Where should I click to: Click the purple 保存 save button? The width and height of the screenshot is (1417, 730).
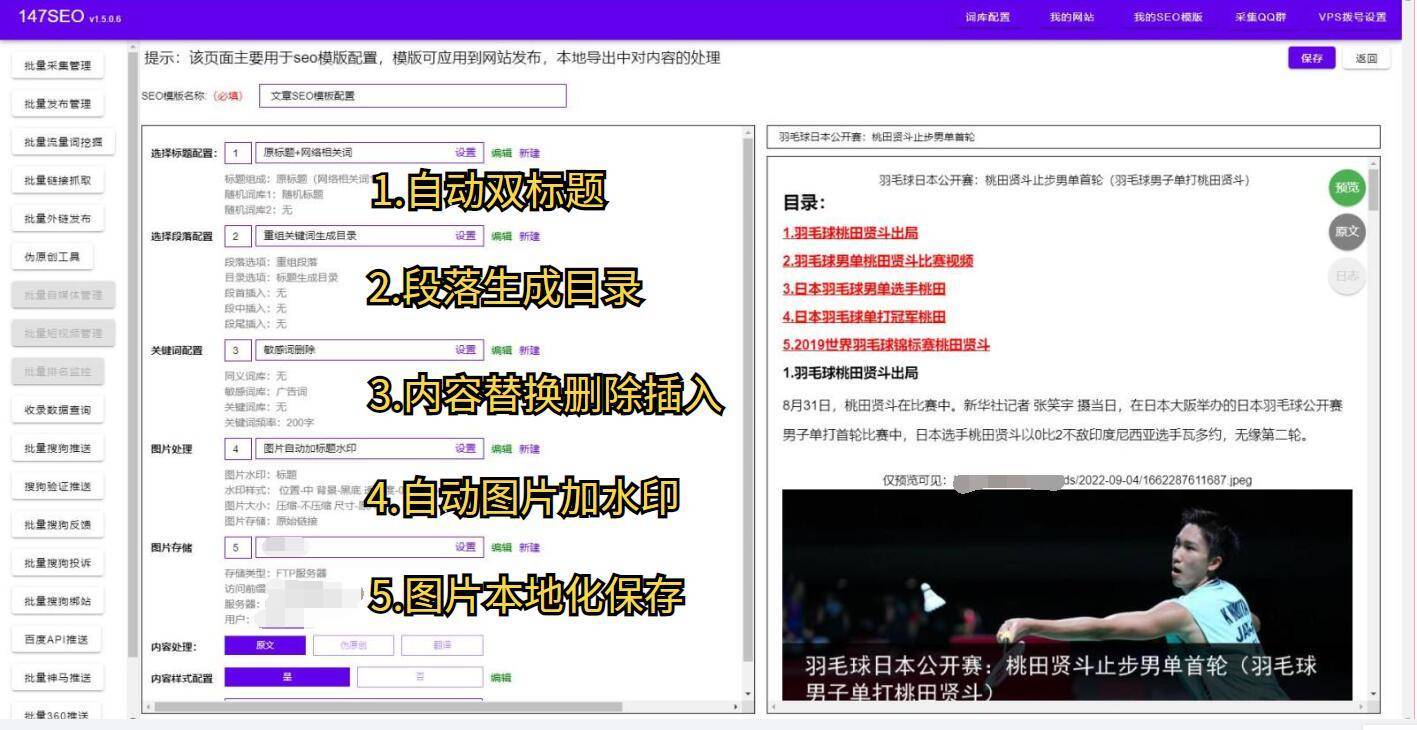1312,58
